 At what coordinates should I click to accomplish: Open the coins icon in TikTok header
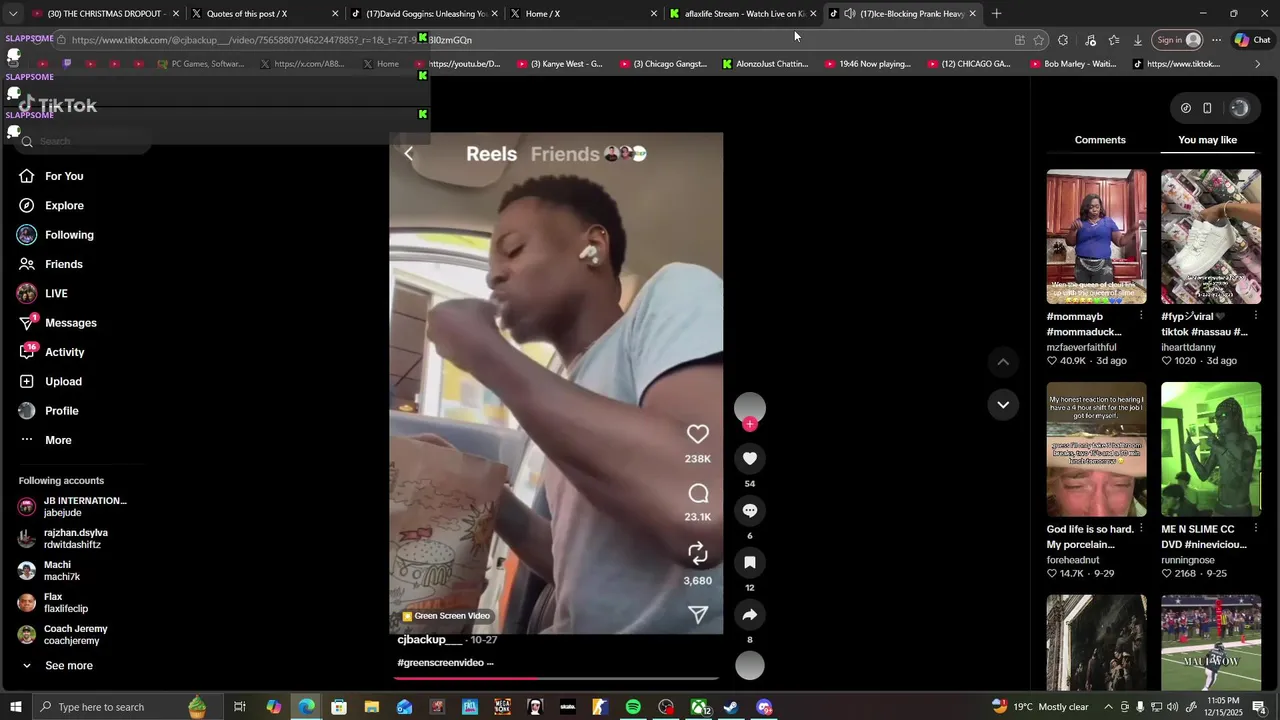[x=1186, y=108]
